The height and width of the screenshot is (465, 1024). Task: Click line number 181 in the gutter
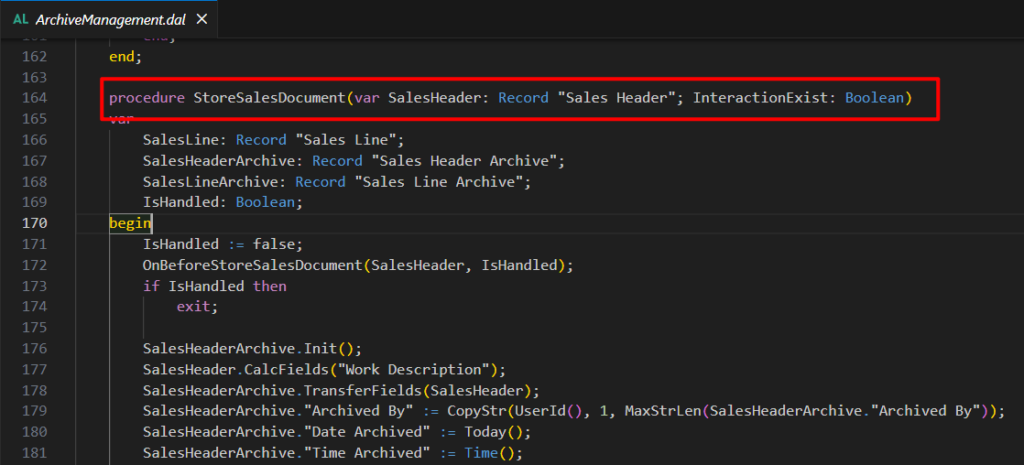pos(34,452)
